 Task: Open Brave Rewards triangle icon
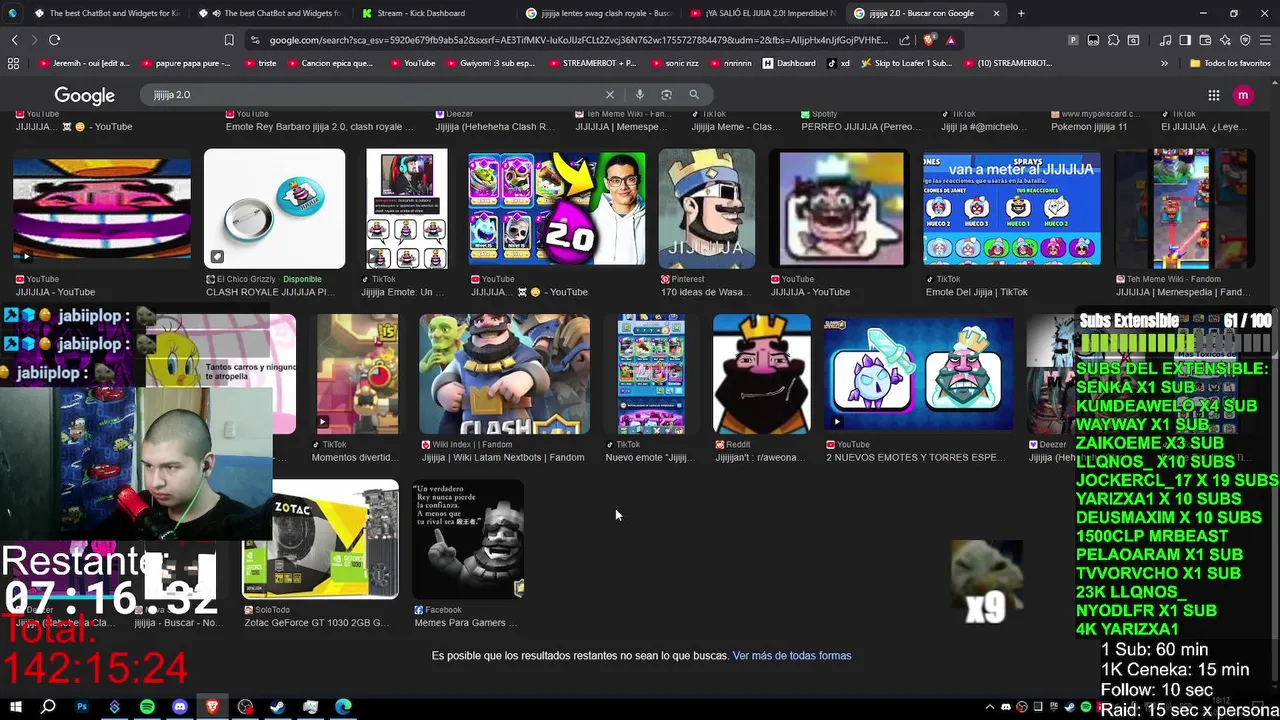pos(950,40)
